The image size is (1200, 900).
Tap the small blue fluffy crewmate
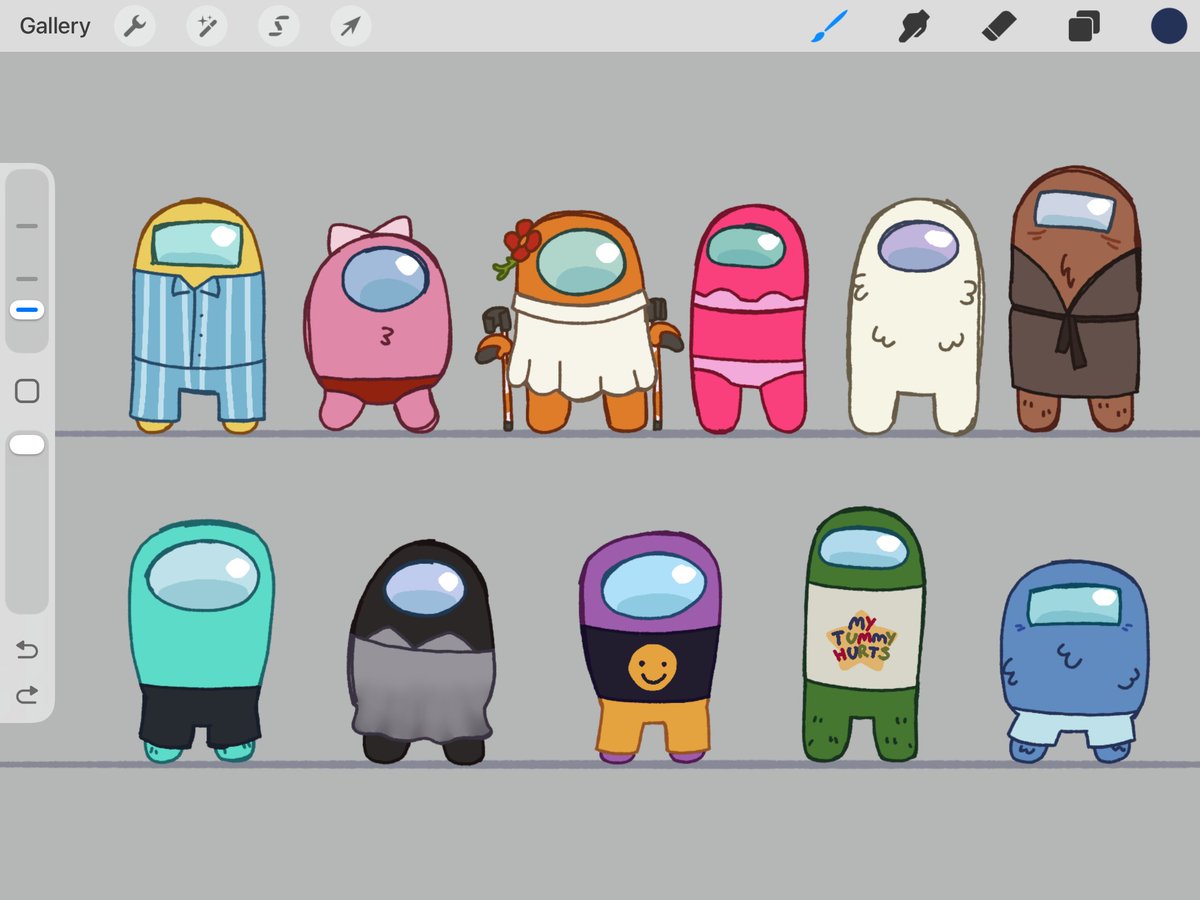[x=1074, y=662]
